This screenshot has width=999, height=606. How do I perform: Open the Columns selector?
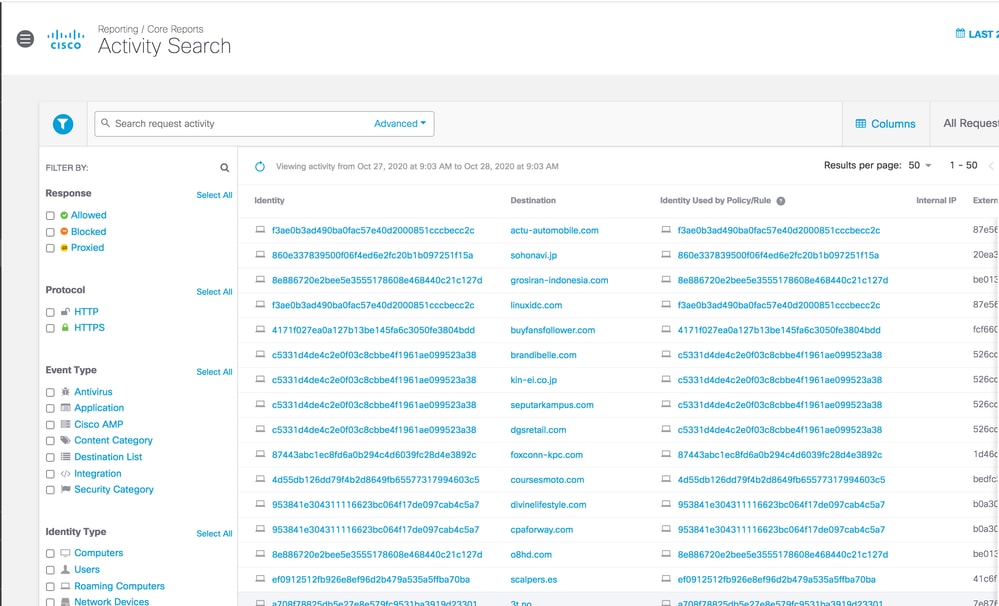pyautogui.click(x=886, y=124)
